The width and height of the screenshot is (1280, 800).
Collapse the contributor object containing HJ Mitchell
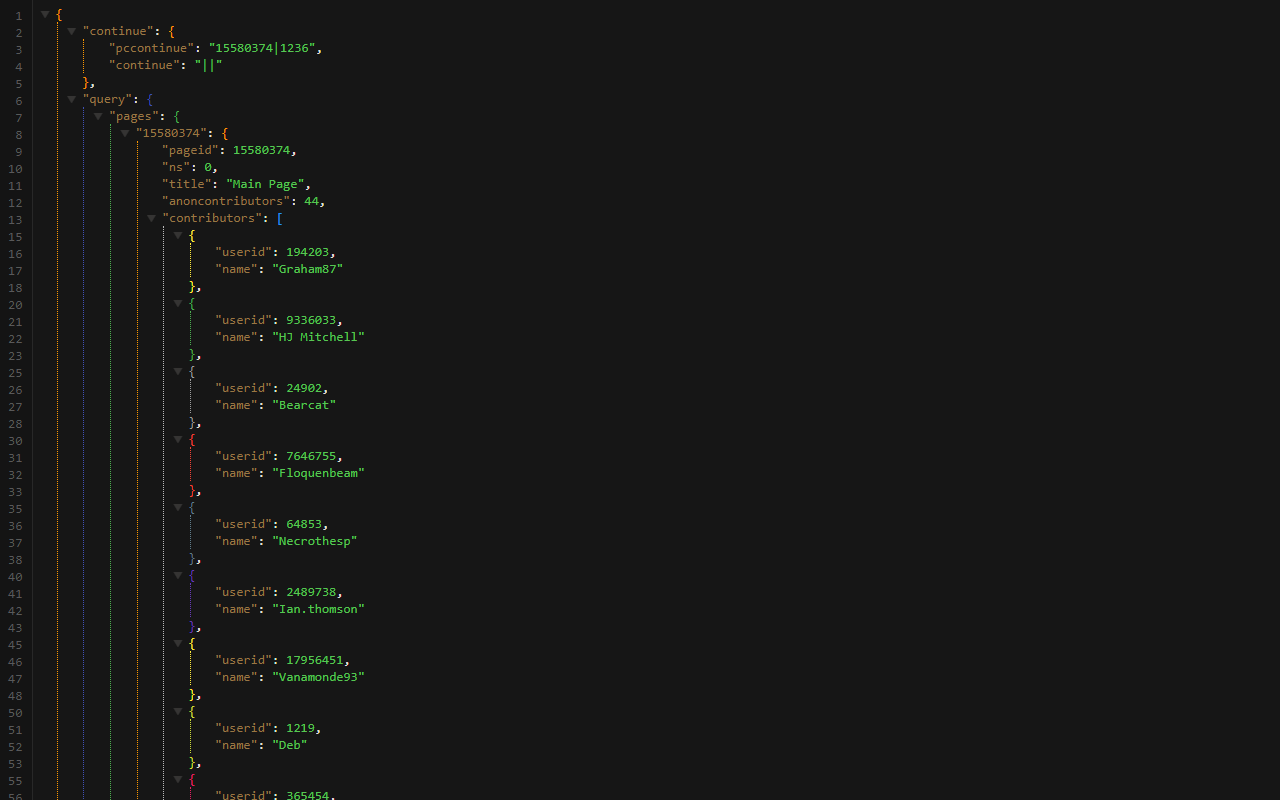(178, 304)
